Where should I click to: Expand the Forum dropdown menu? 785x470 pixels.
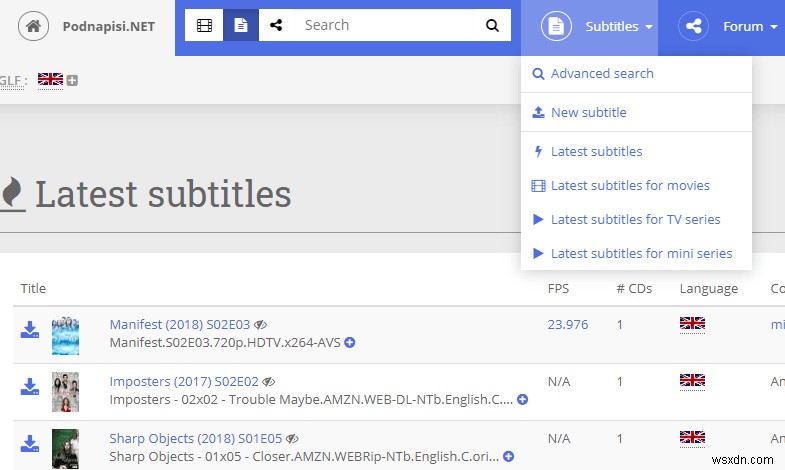[750, 27]
